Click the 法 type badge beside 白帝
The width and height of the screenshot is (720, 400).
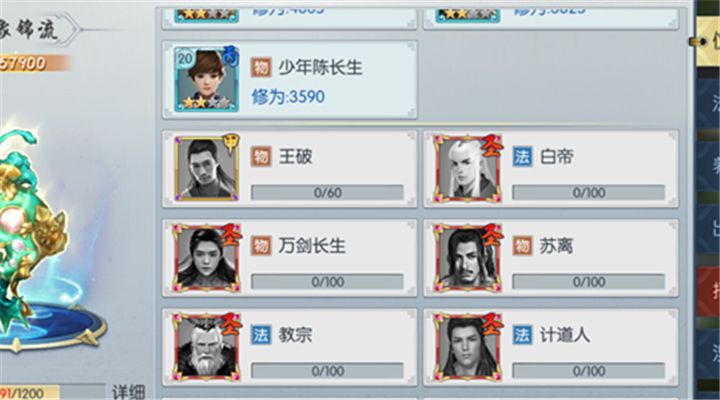(522, 157)
